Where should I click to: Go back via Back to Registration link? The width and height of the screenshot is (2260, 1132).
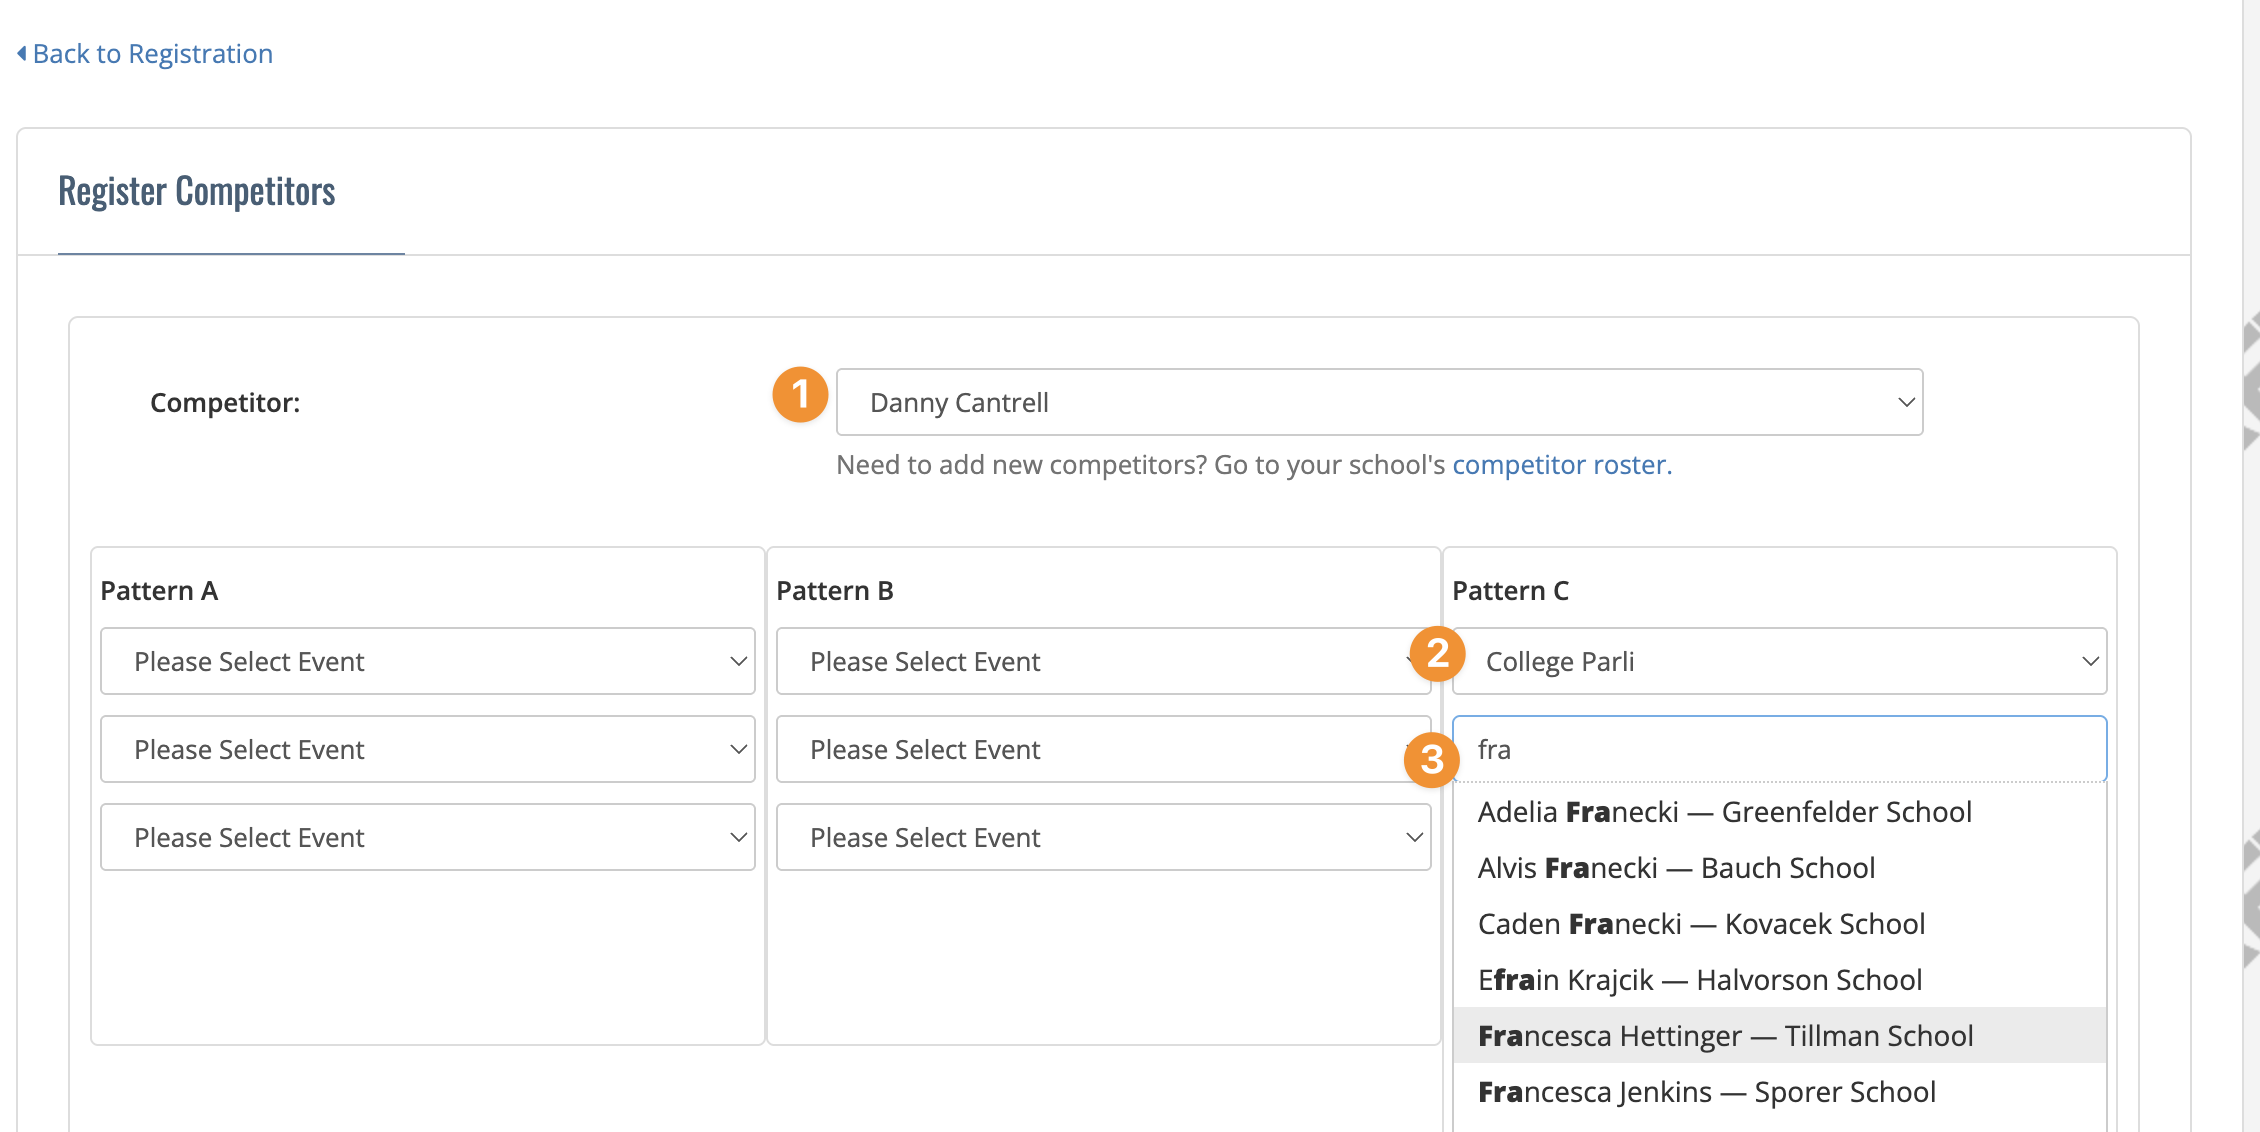[x=145, y=54]
